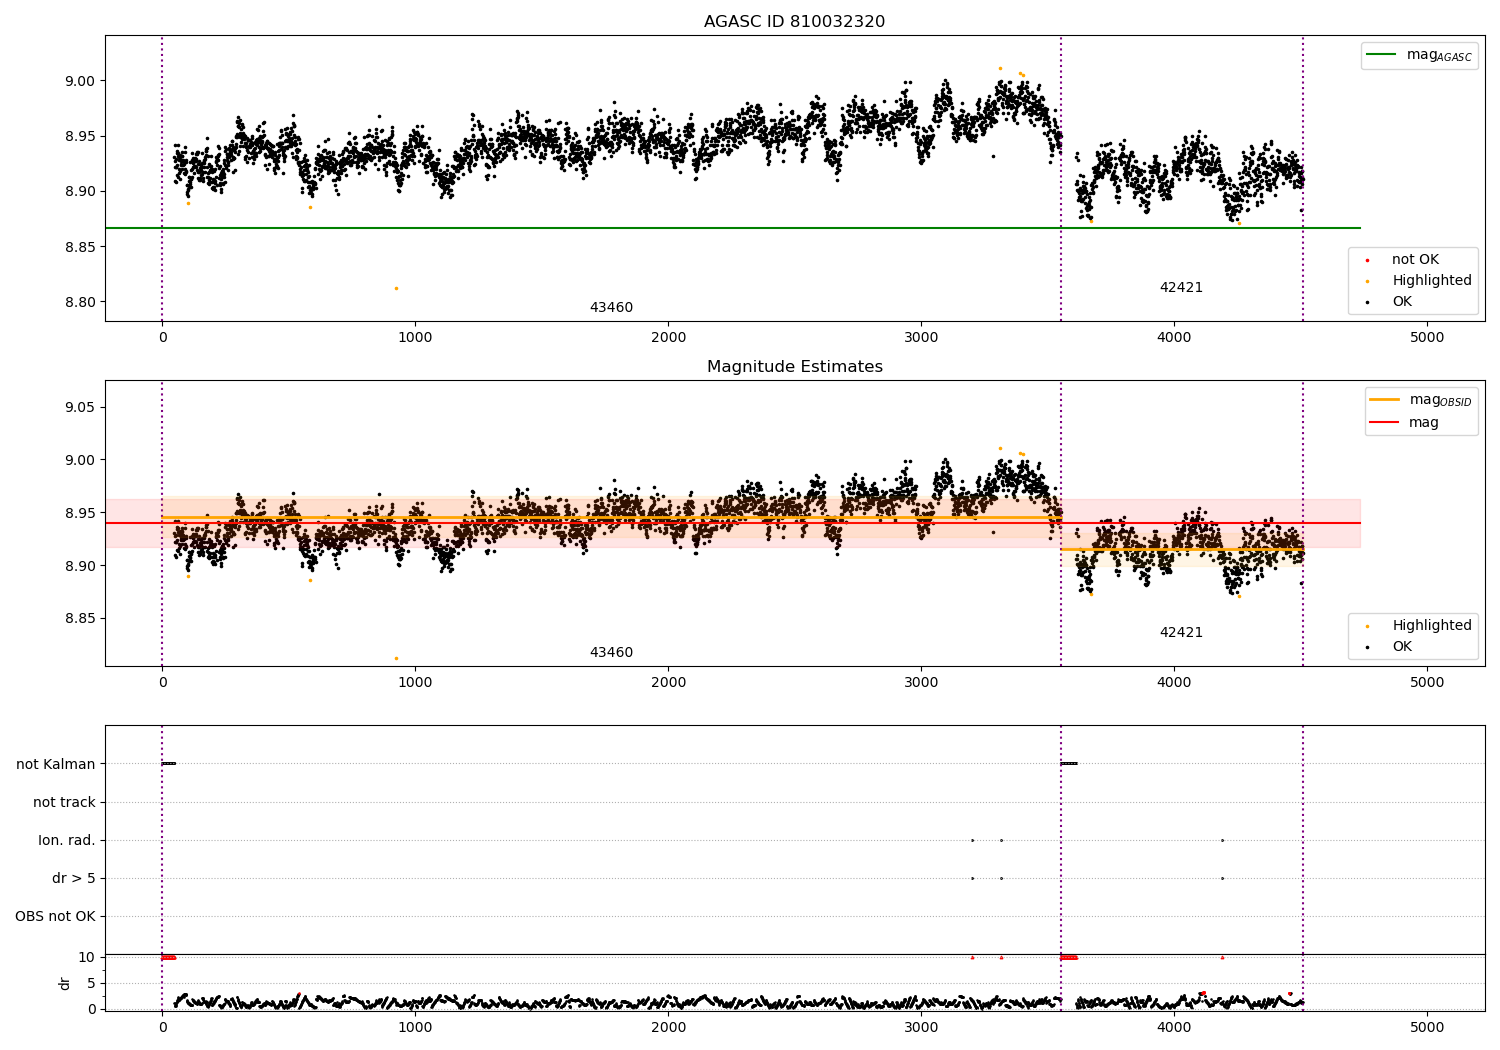Screen dimensions: 1500x1050
Task: Click the mag AGASC legend entry
Action: pyautogui.click(x=1419, y=55)
